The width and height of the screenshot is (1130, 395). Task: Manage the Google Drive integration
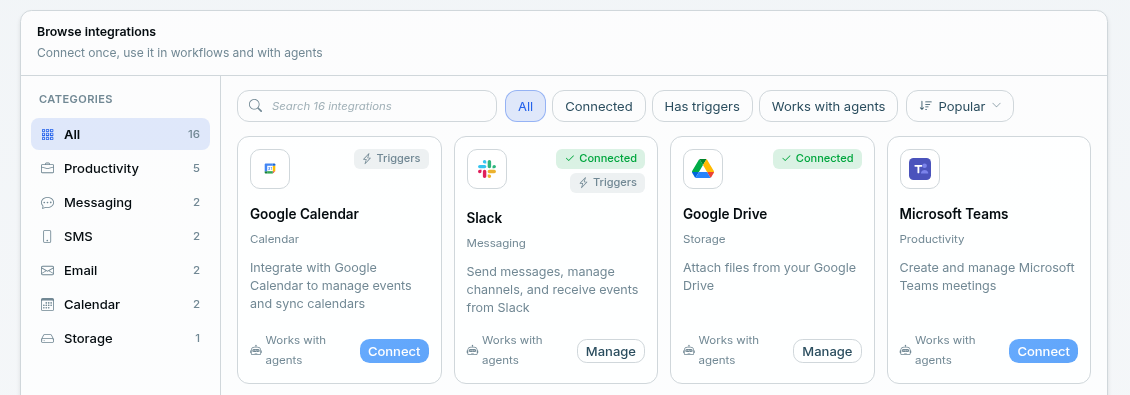827,351
